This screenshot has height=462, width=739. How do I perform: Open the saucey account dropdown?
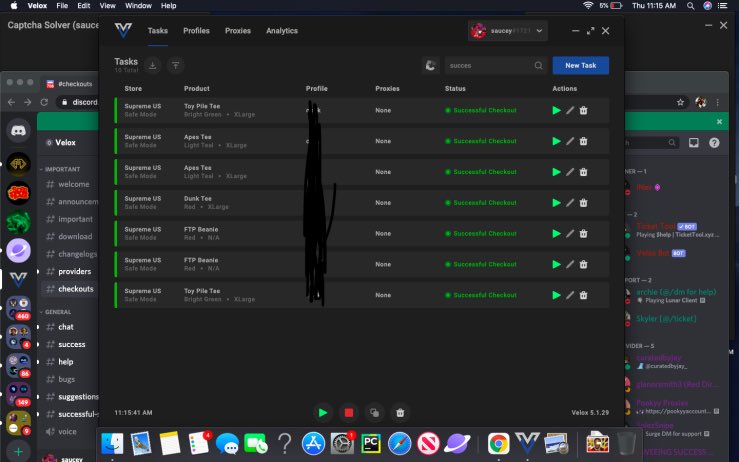[508, 31]
